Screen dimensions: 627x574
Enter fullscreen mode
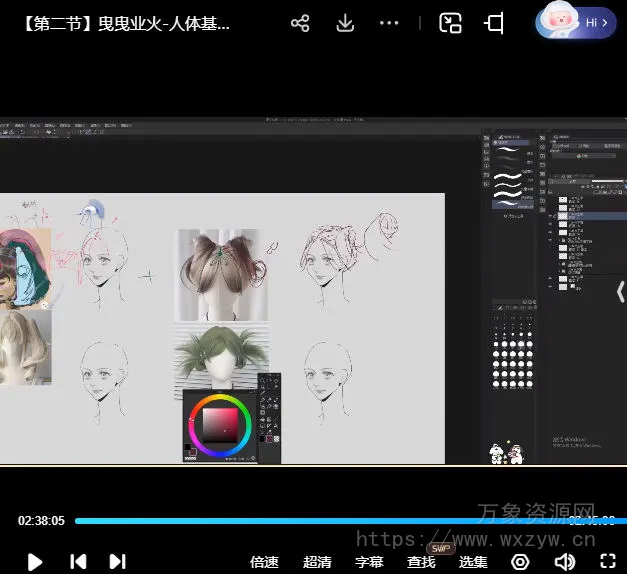coord(608,562)
